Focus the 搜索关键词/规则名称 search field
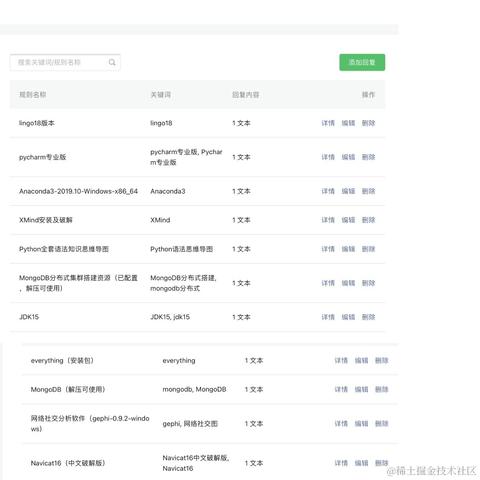The height and width of the screenshot is (480, 480). pyautogui.click(x=65, y=62)
